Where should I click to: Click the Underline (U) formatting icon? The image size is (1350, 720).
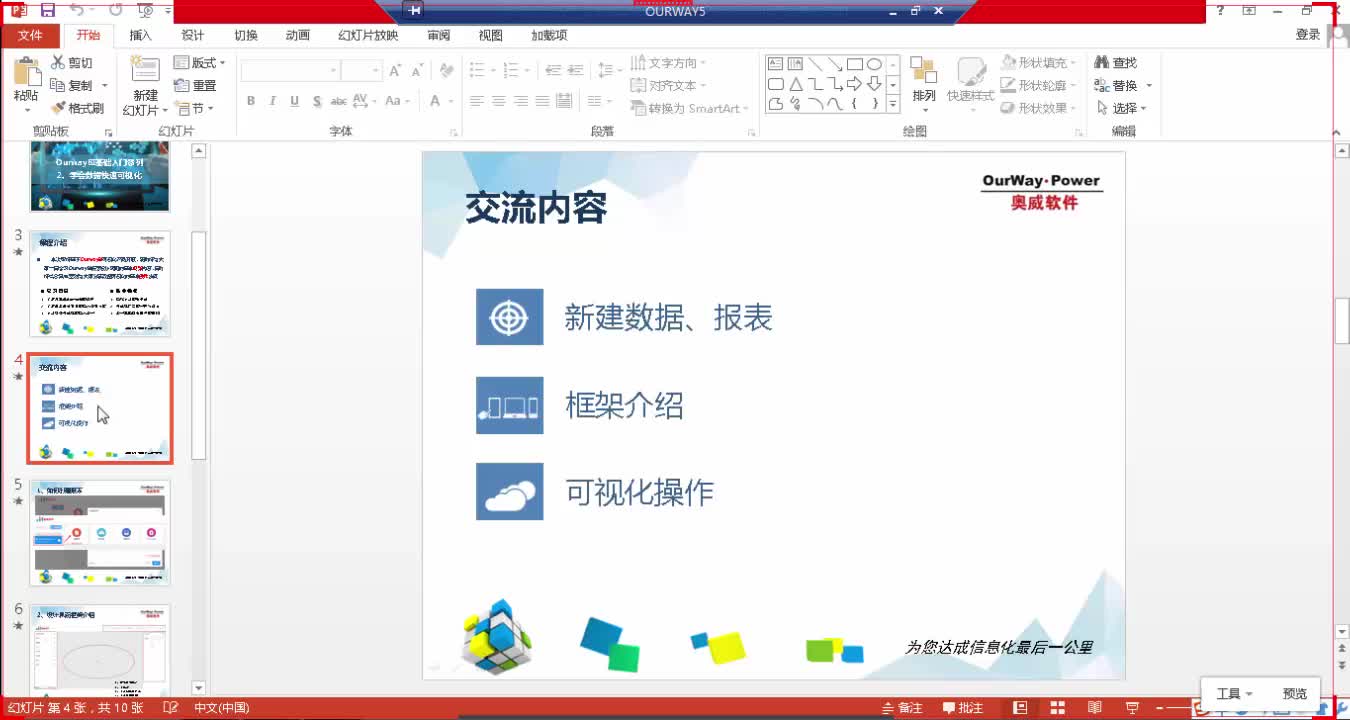tap(293, 100)
